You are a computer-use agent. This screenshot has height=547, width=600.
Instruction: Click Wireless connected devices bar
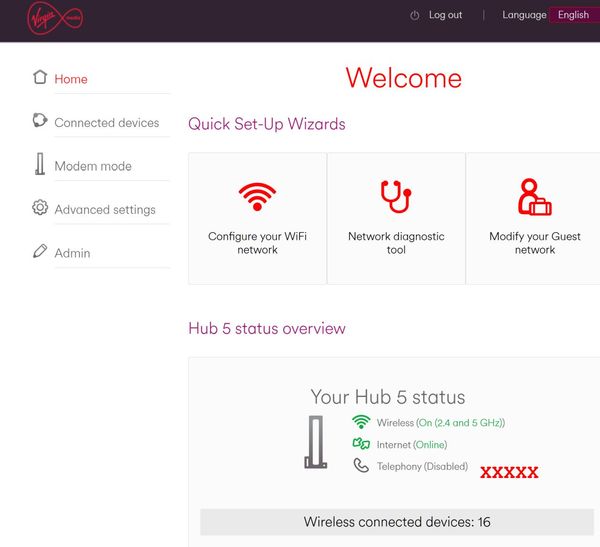pyautogui.click(x=397, y=522)
